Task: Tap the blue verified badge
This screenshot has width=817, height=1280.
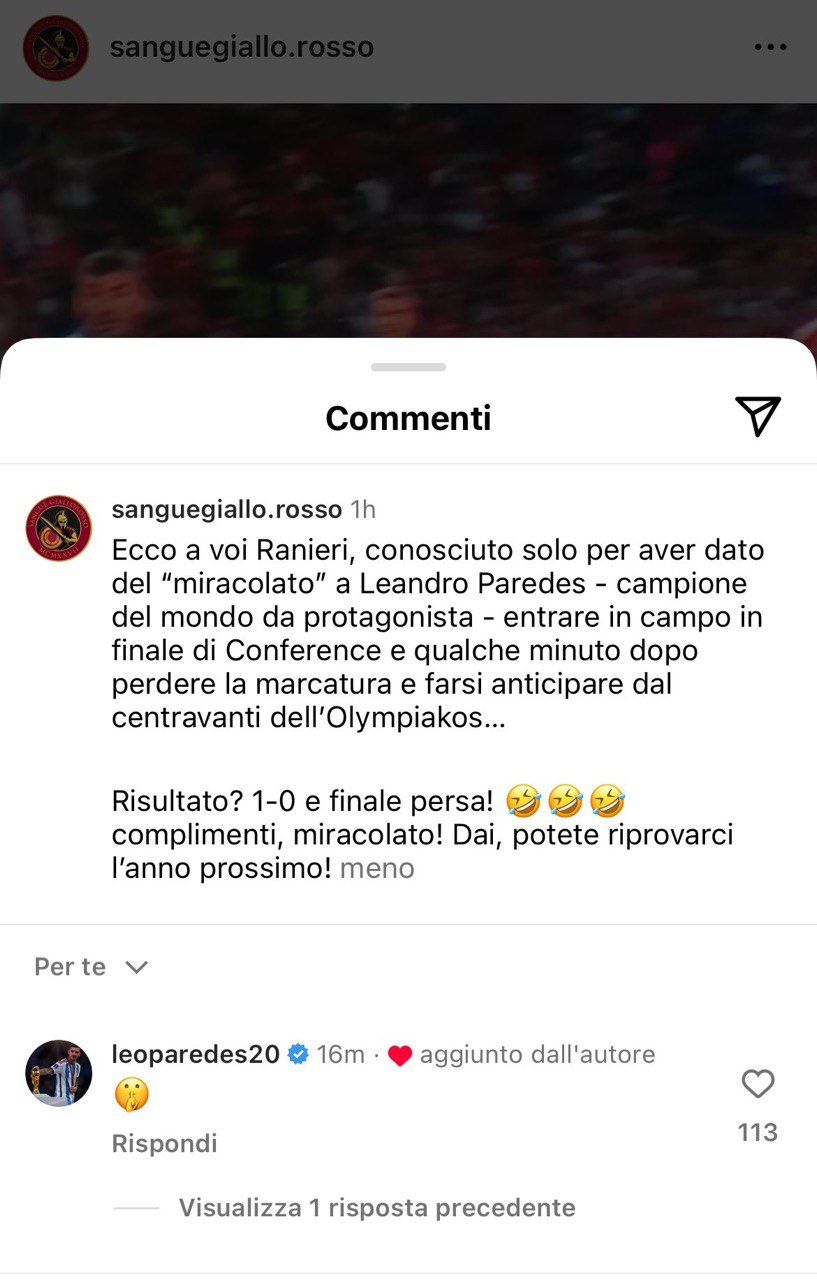Action: click(298, 1054)
